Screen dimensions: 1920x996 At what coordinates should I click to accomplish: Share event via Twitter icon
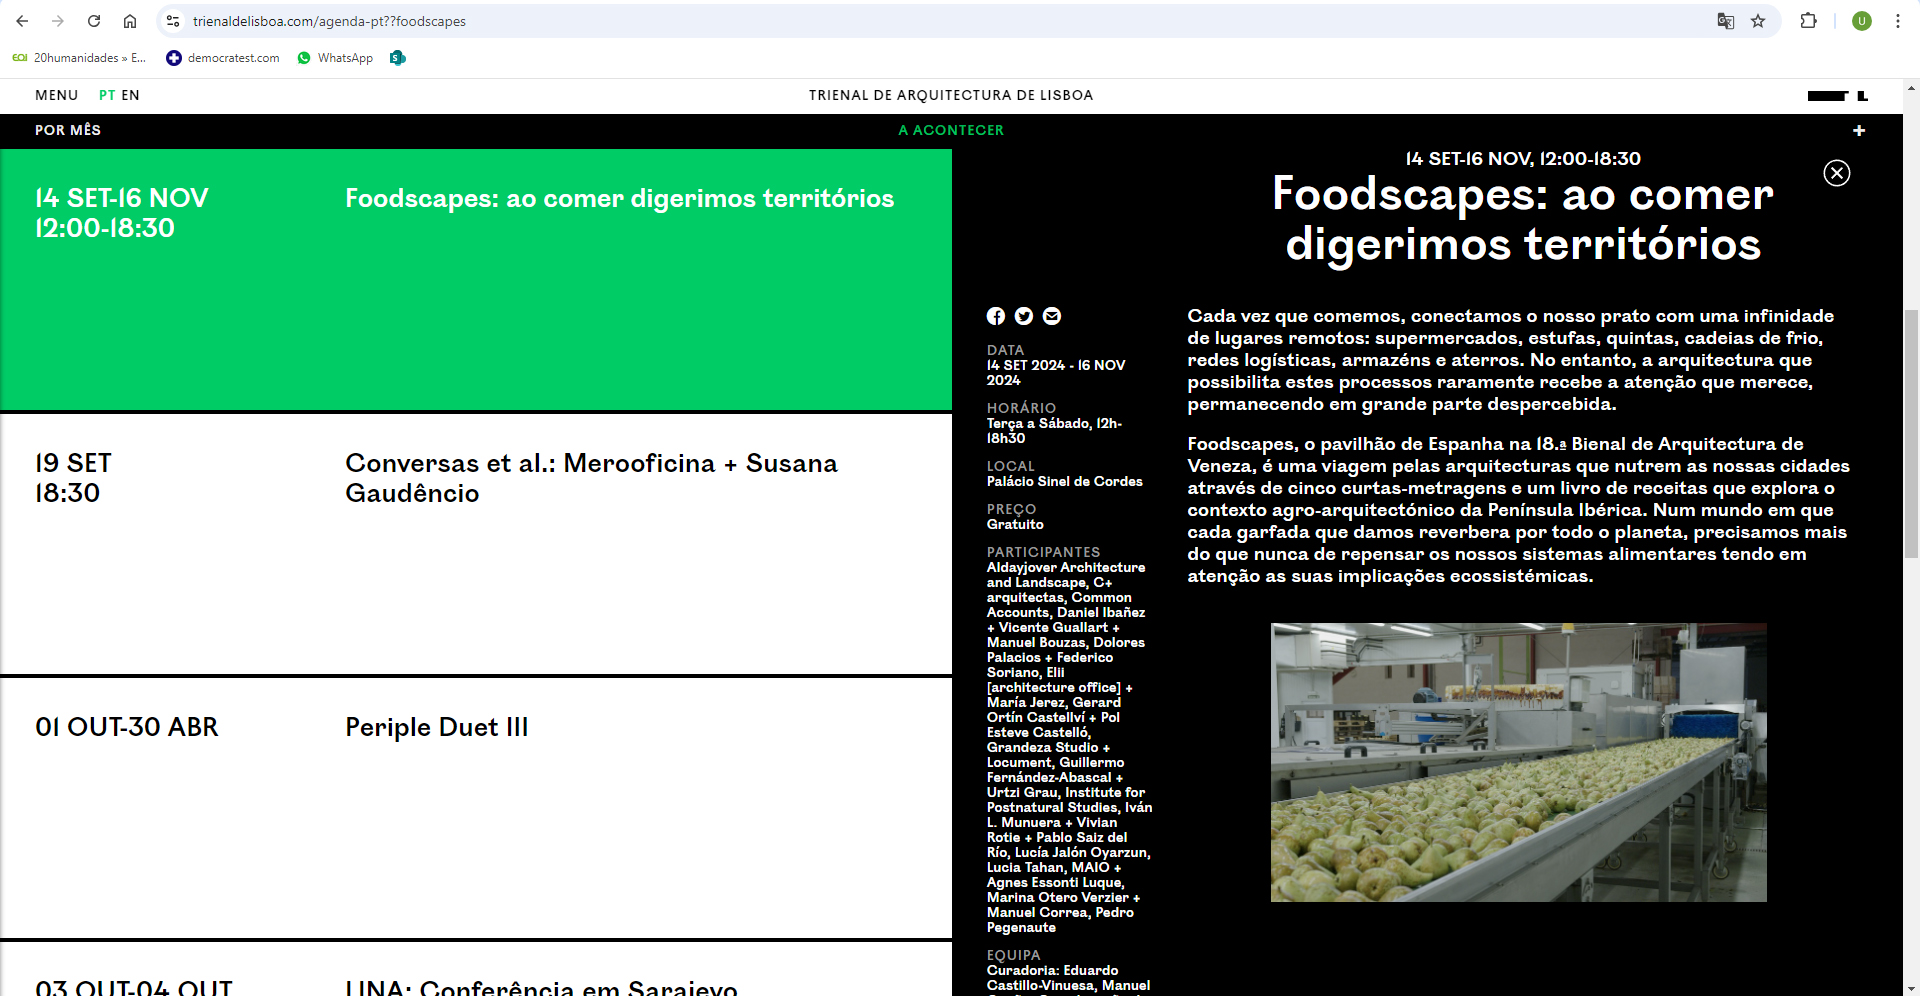[x=1023, y=316]
